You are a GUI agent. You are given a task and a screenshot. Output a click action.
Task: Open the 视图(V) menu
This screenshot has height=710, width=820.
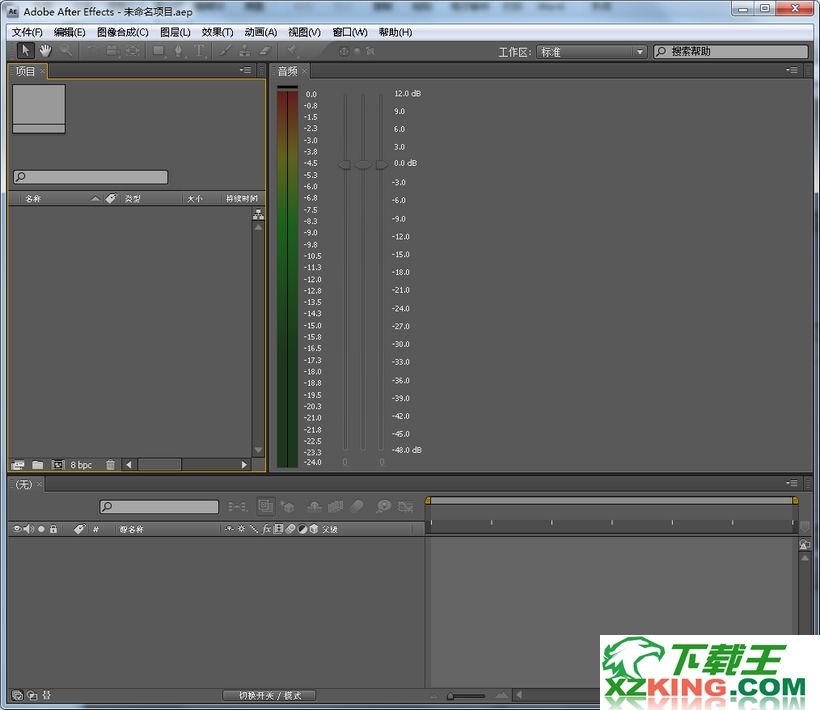pos(304,32)
